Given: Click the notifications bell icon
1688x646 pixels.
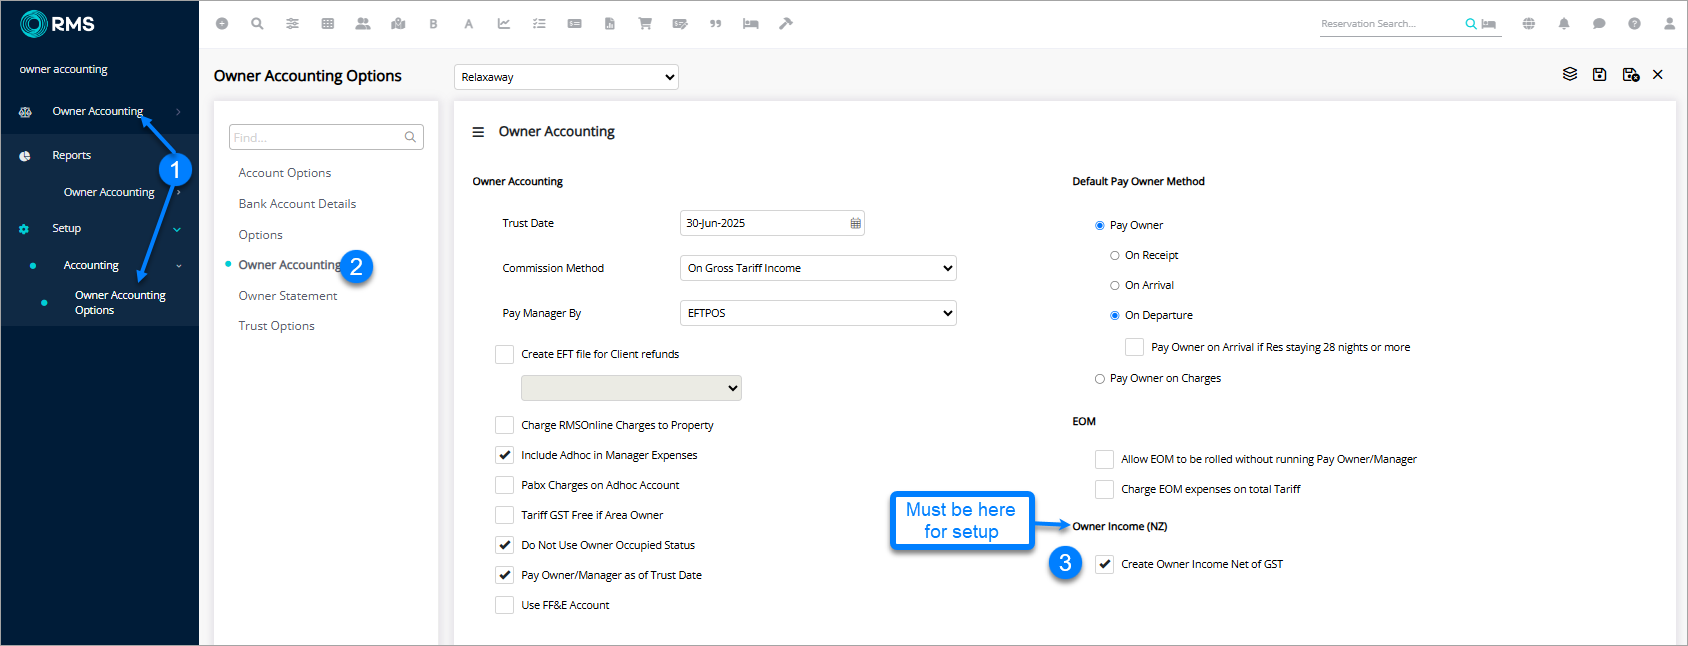Looking at the screenshot, I should click(1564, 24).
